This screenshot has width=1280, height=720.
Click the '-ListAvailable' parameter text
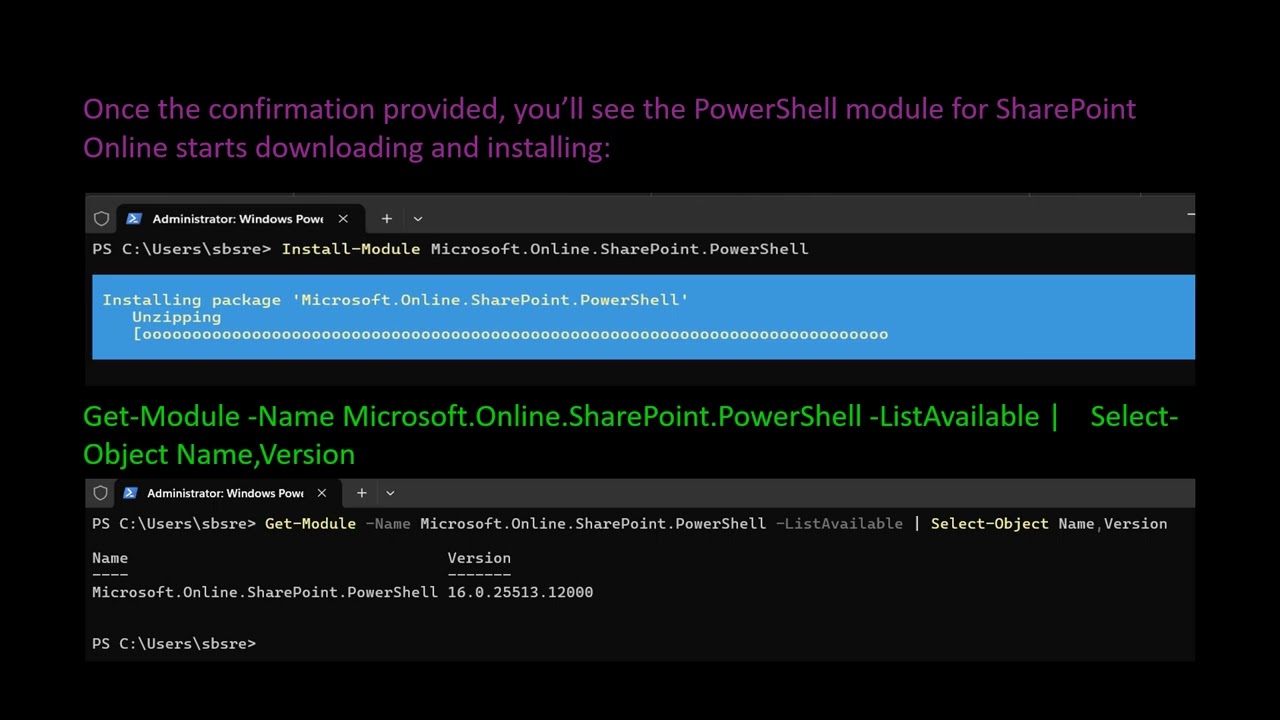839,524
